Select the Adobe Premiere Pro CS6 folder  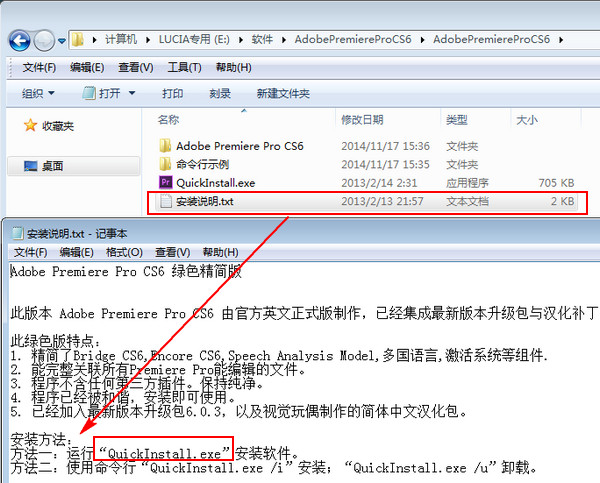pyautogui.click(x=240, y=146)
